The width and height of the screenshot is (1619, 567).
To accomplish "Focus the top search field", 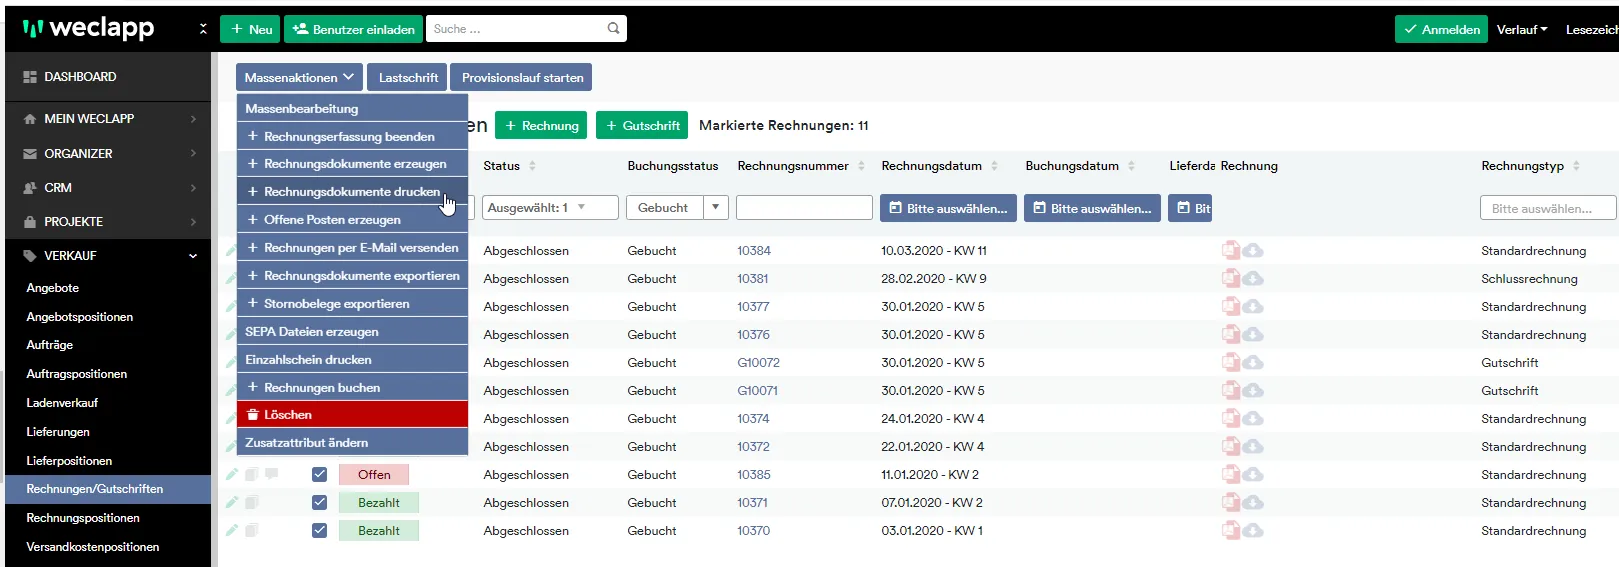I will pos(517,29).
